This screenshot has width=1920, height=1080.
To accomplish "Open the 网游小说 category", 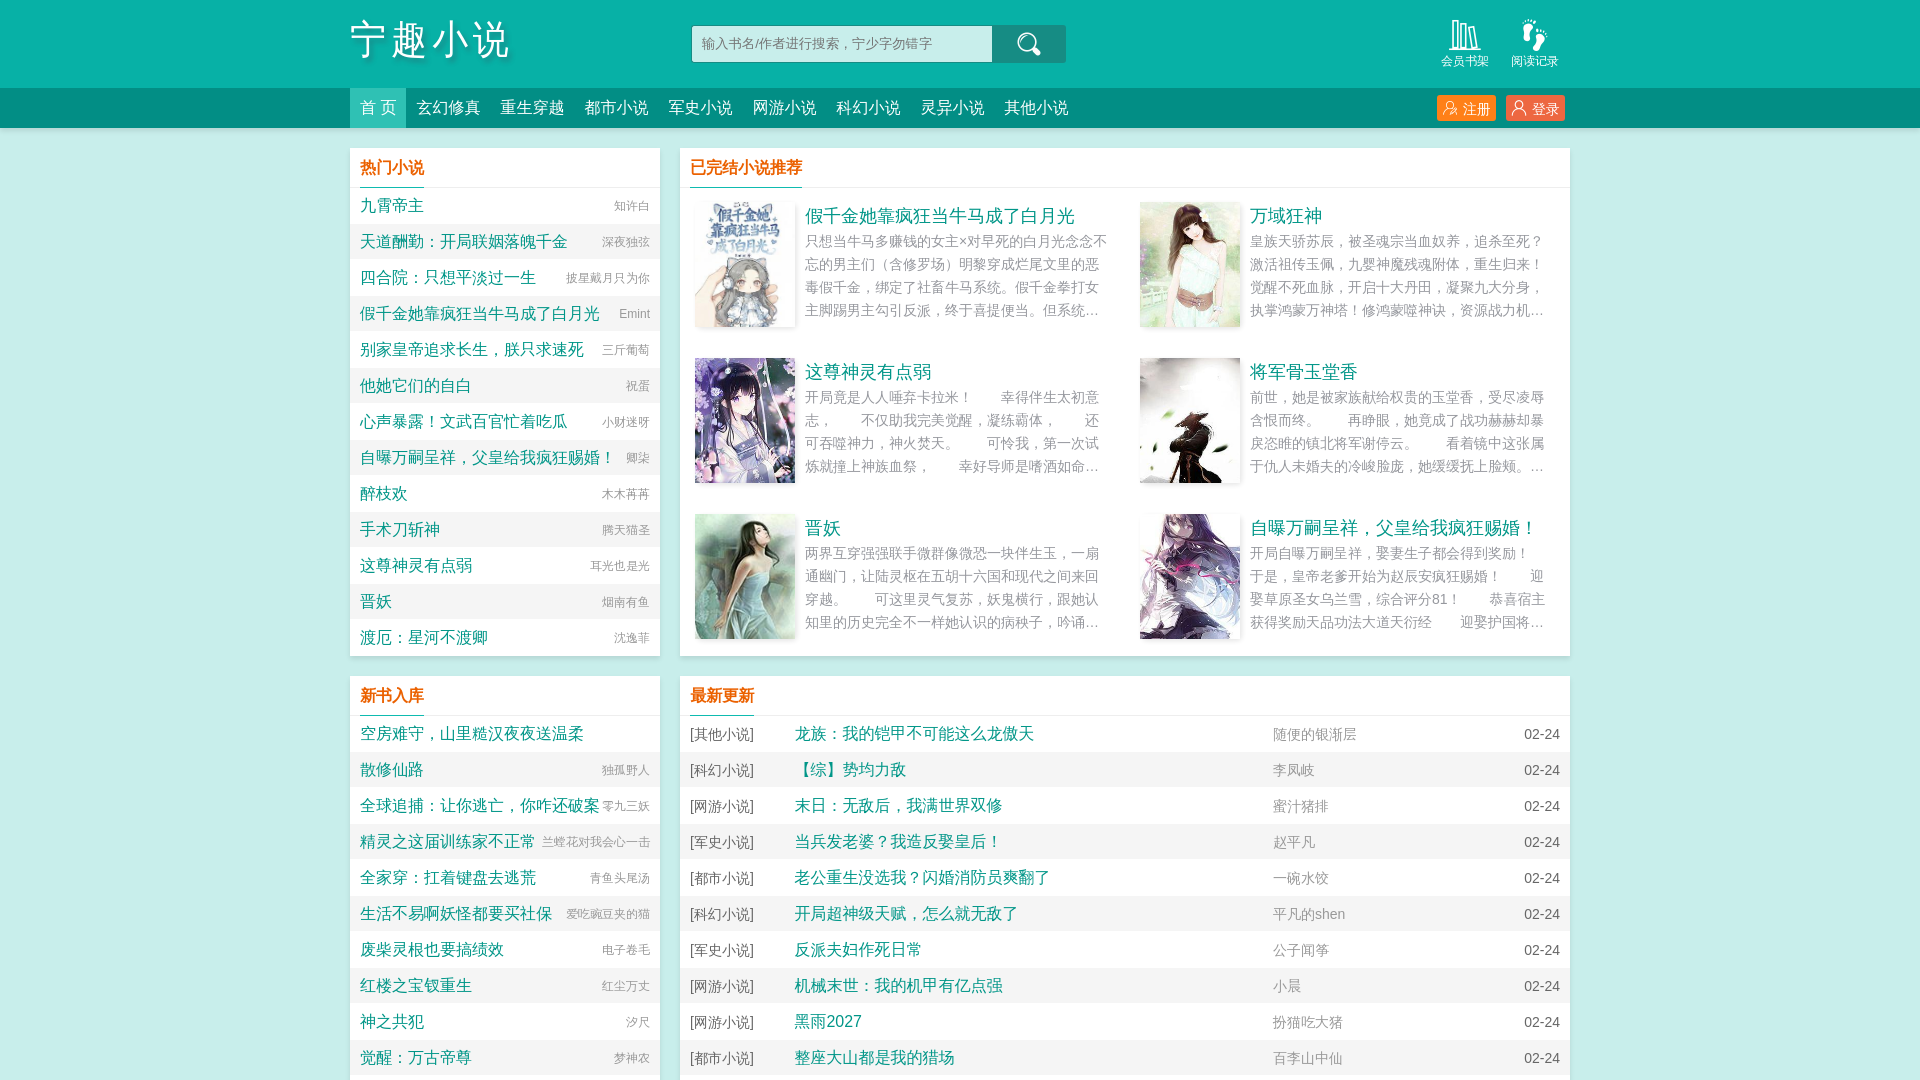I will coord(784,108).
